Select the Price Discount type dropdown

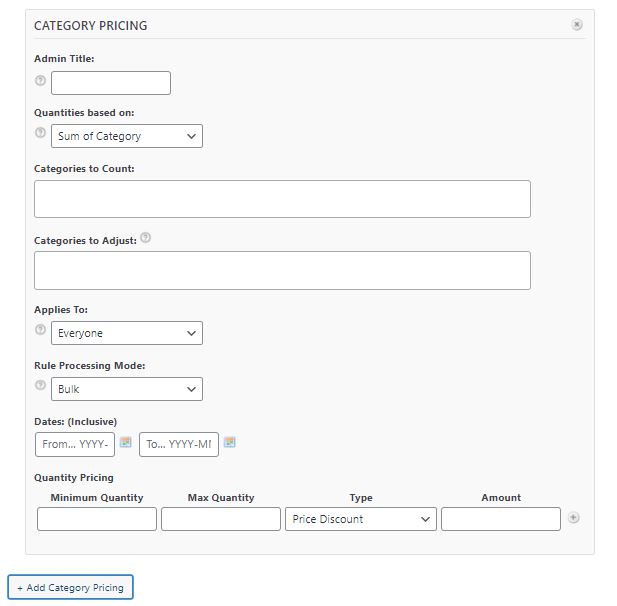coord(361,519)
